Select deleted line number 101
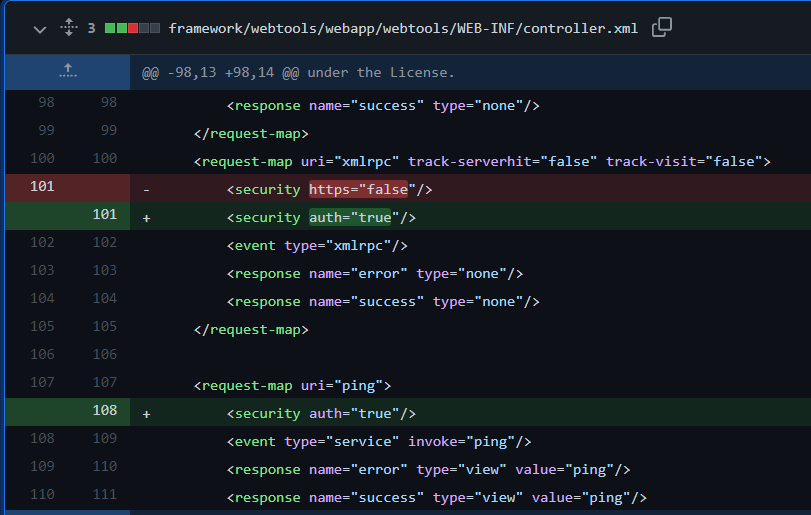Screen dimensions: 811x515 tap(42, 186)
